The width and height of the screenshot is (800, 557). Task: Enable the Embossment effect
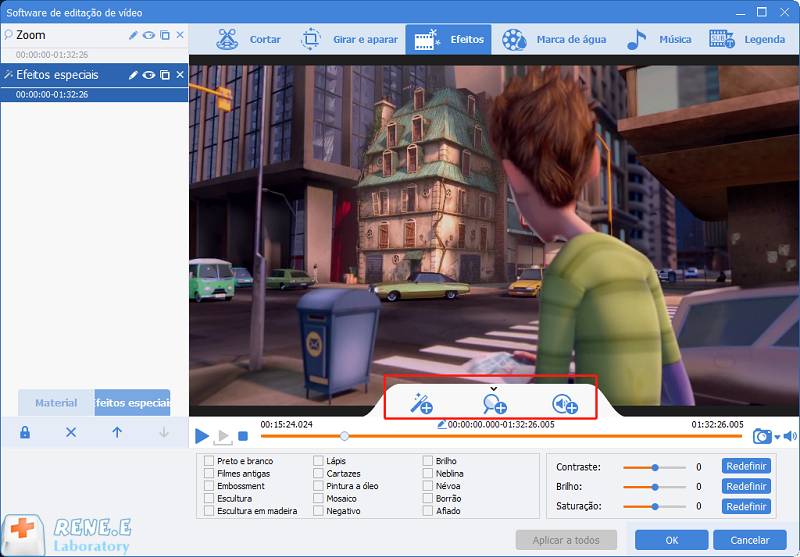209,486
